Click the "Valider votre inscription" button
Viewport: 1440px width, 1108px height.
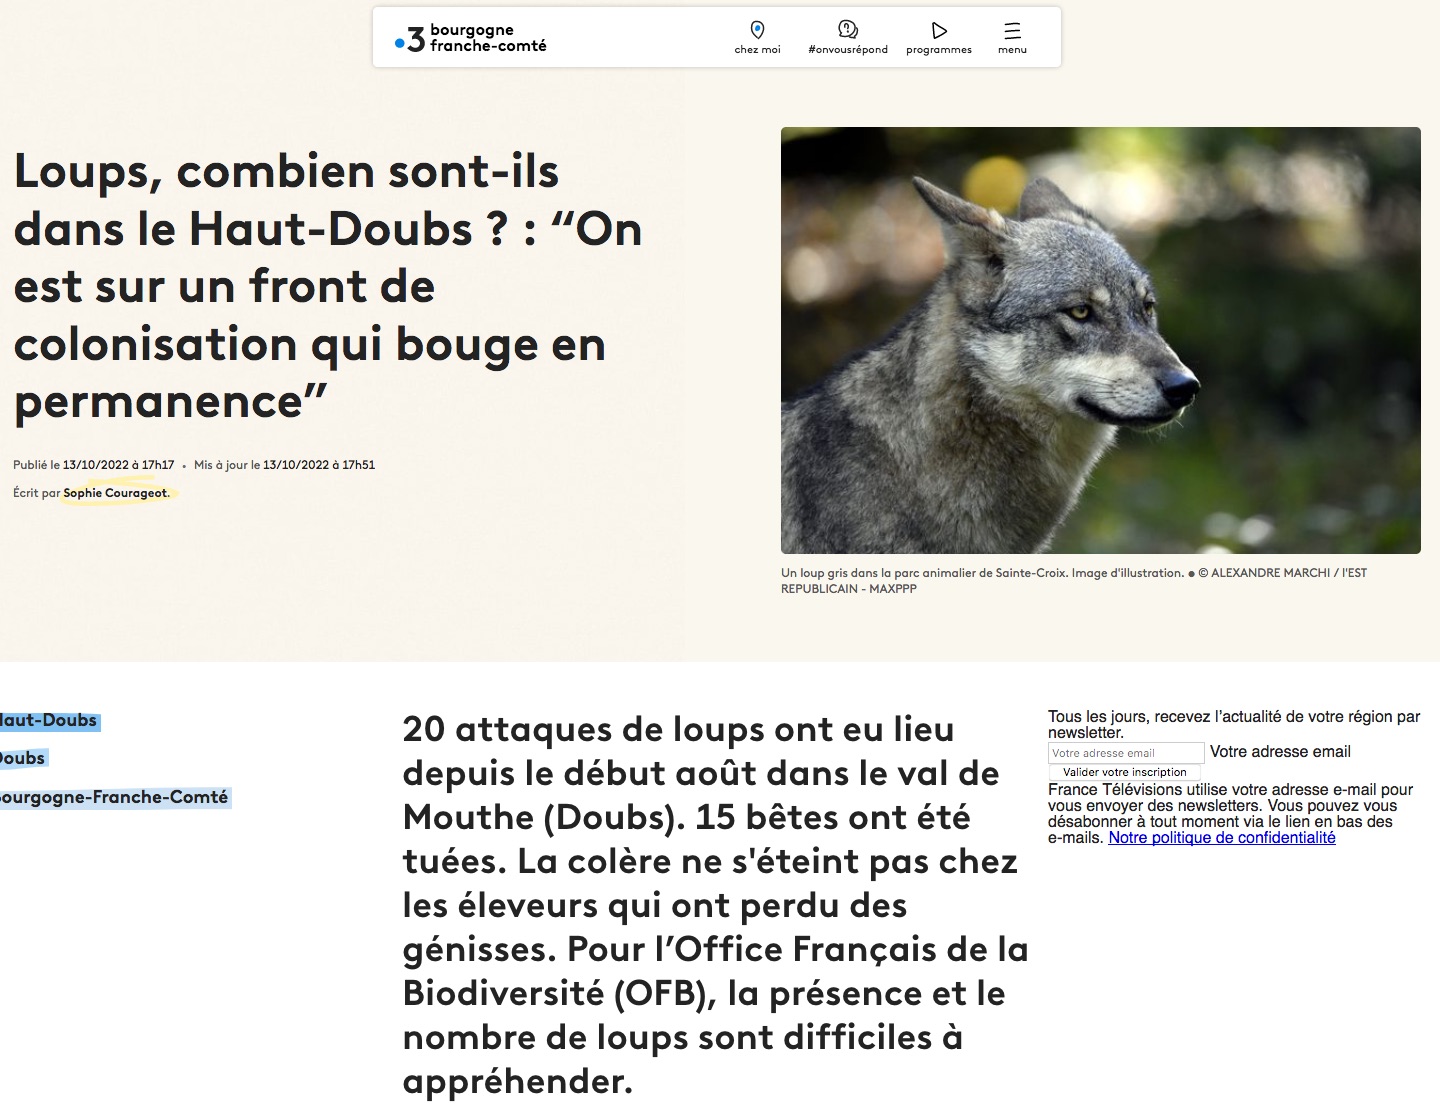(x=1124, y=772)
